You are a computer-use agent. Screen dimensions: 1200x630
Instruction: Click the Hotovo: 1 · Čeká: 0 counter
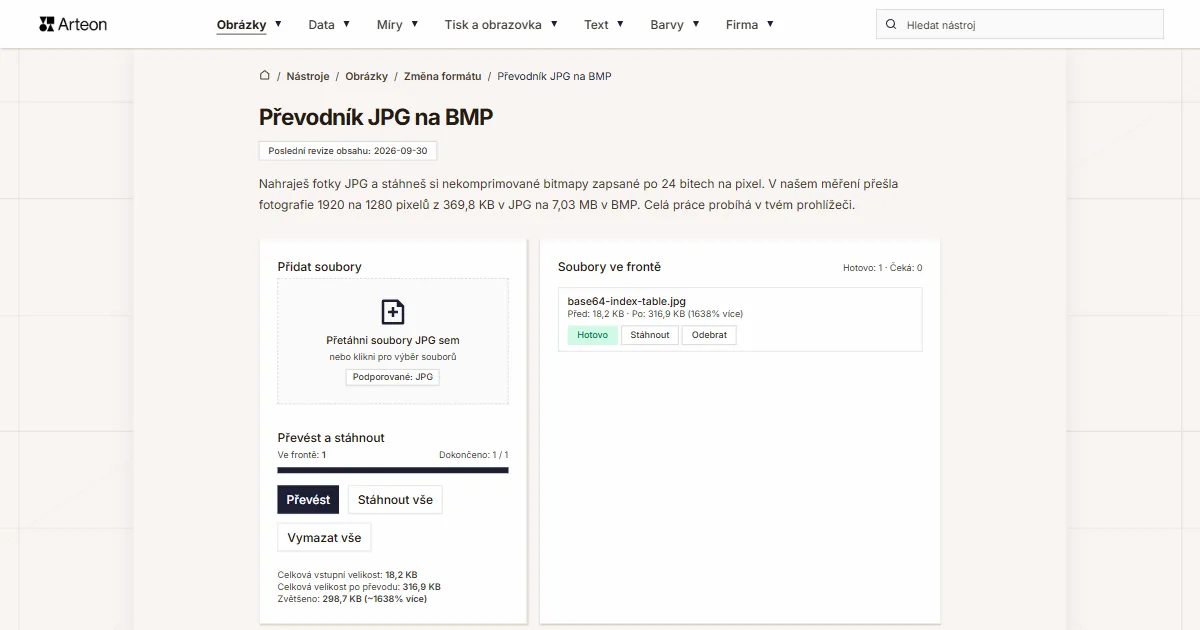click(883, 268)
